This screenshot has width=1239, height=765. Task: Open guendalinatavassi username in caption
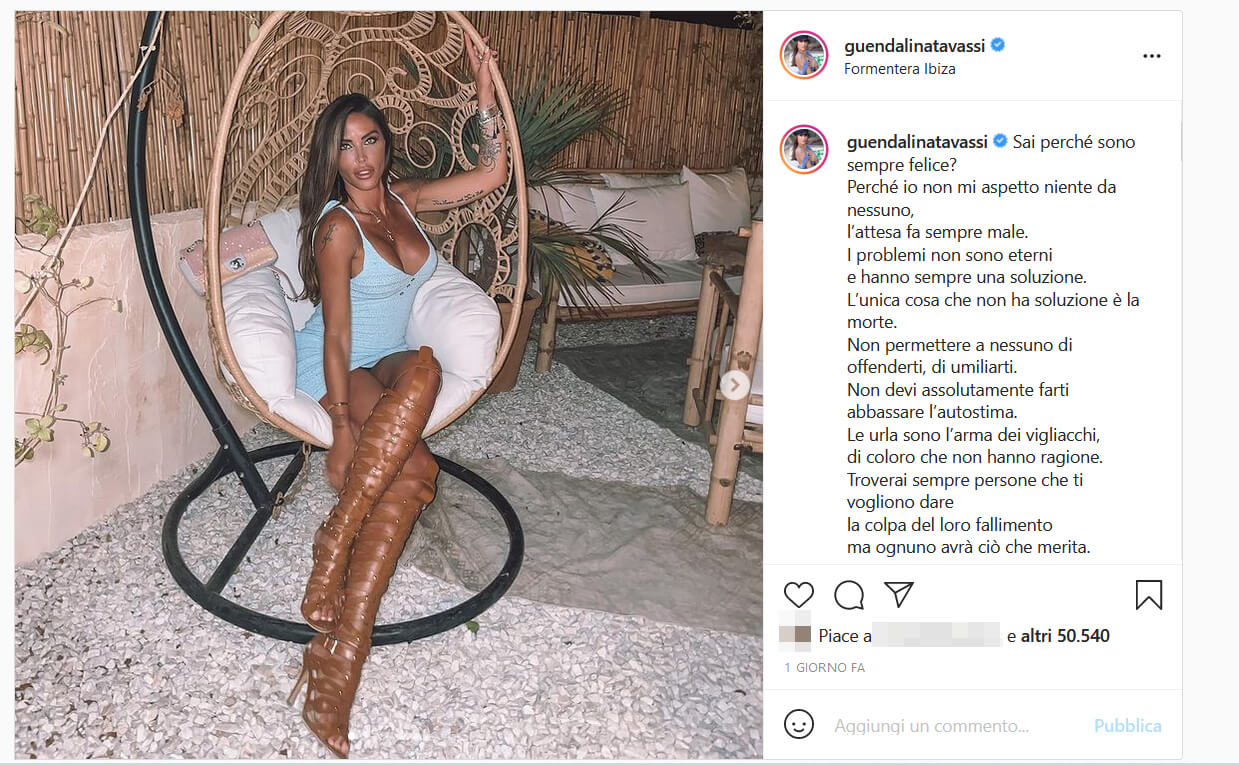[x=919, y=142]
